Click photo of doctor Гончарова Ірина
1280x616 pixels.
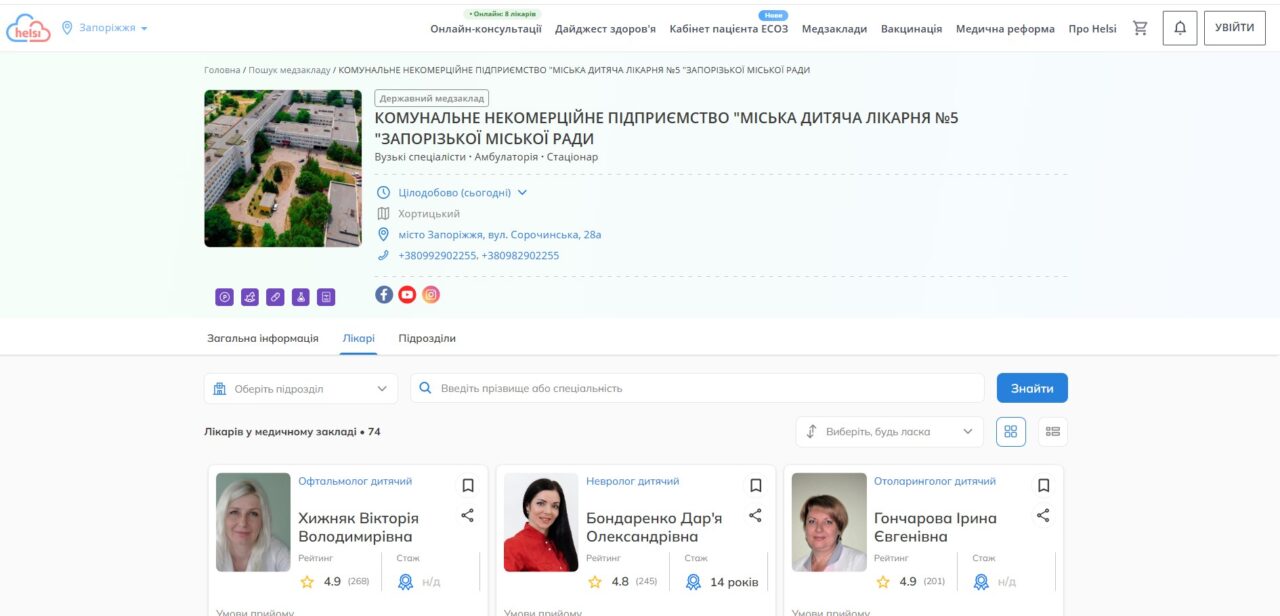point(829,522)
